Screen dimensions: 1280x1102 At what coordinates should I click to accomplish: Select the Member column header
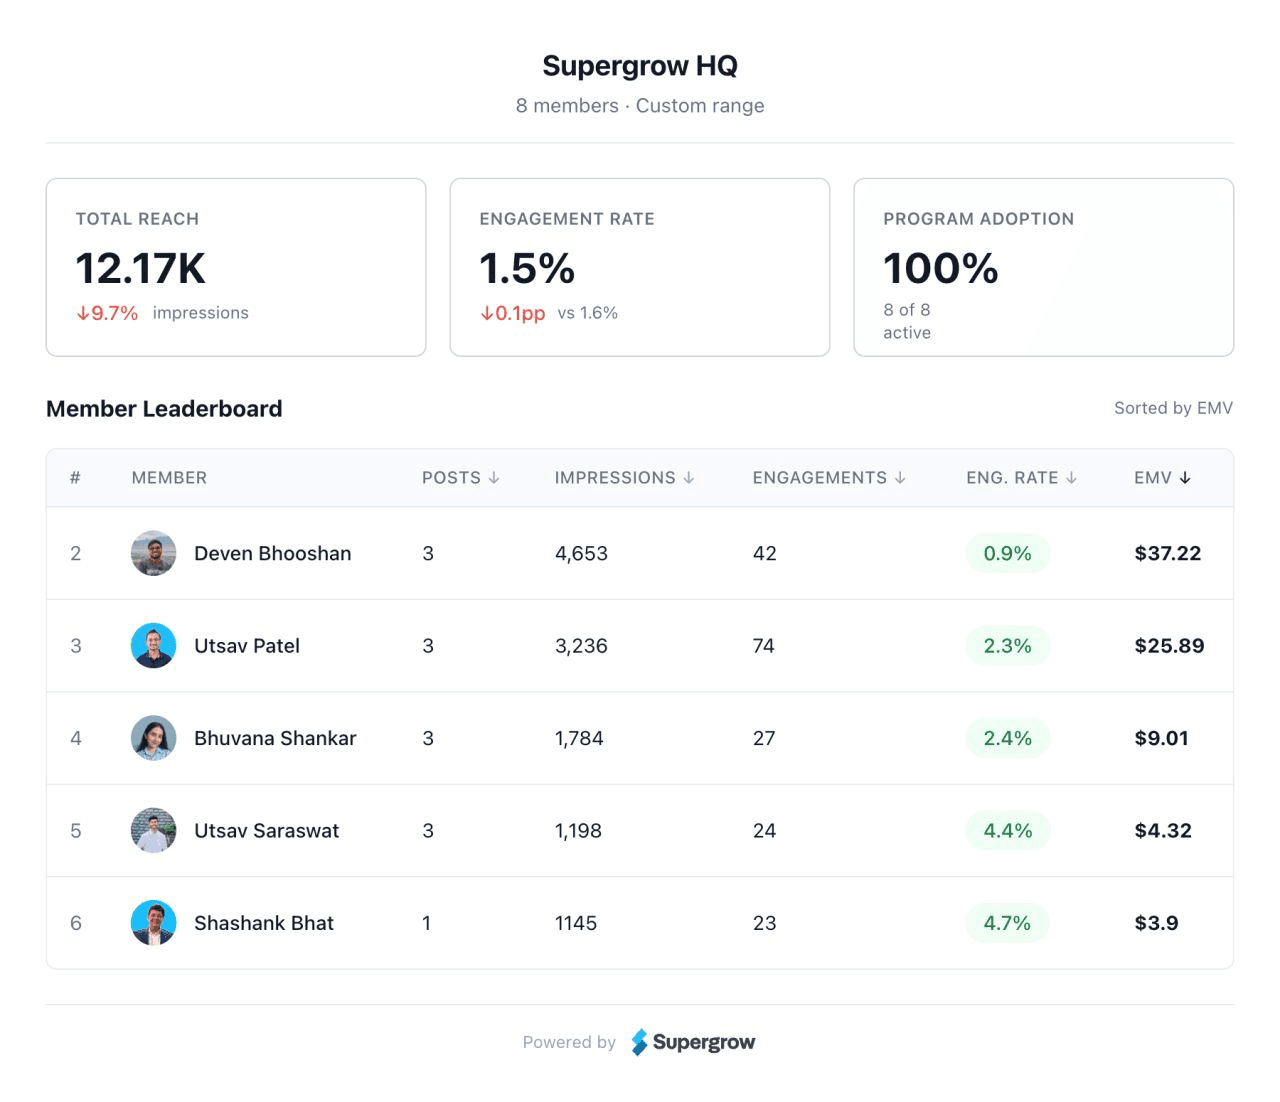169,478
